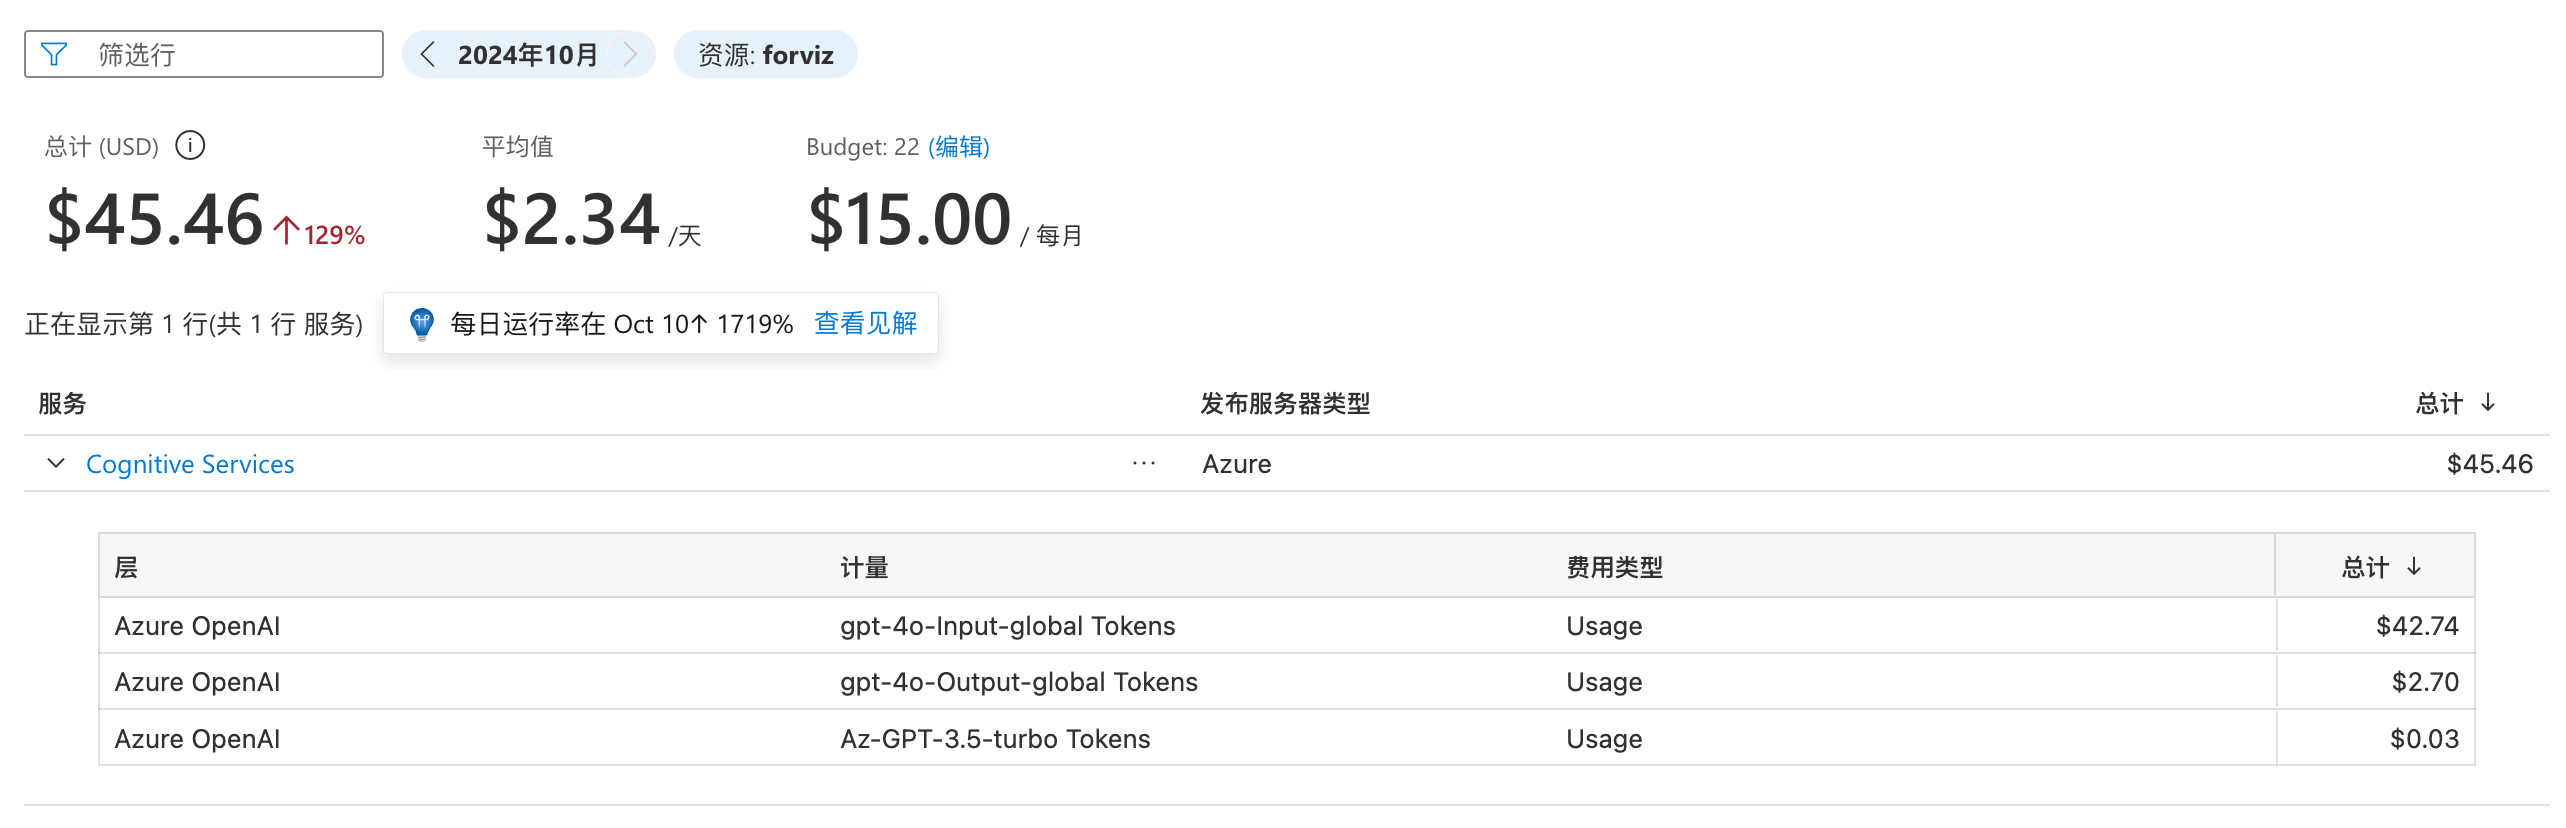Click the lightbulb insight icon

422,324
